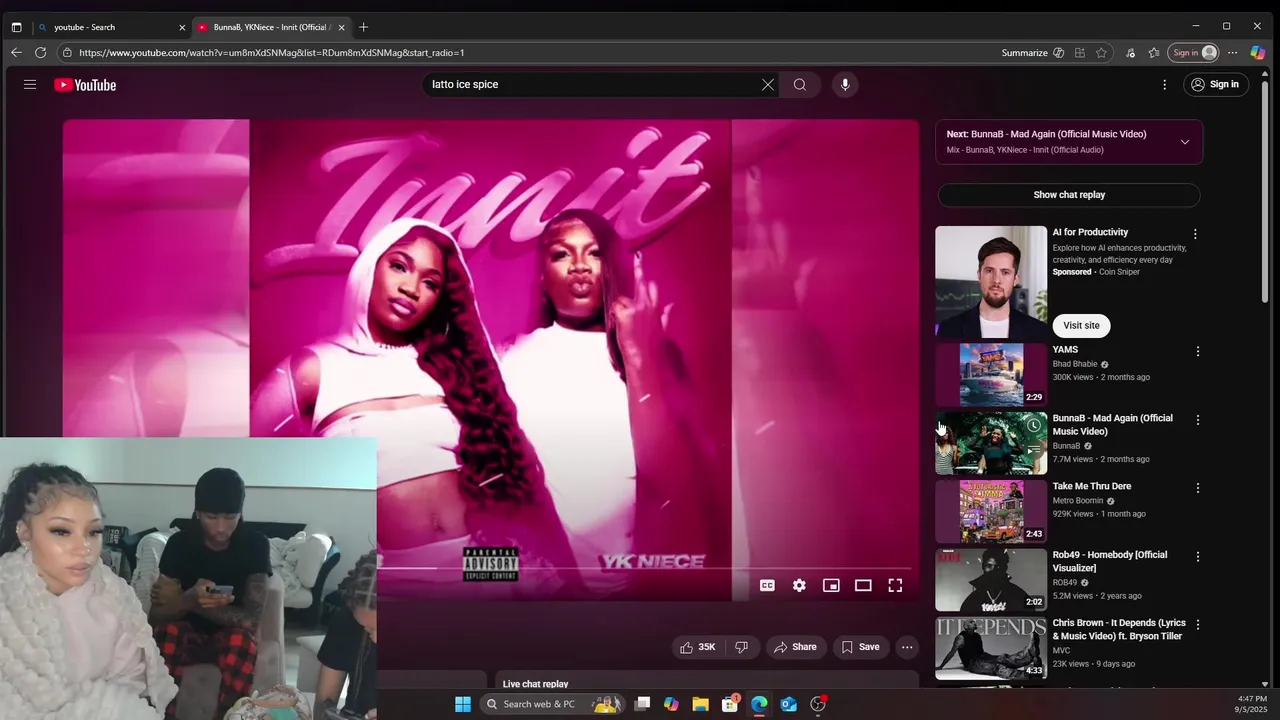Open more actions menu beside Save

point(907,647)
